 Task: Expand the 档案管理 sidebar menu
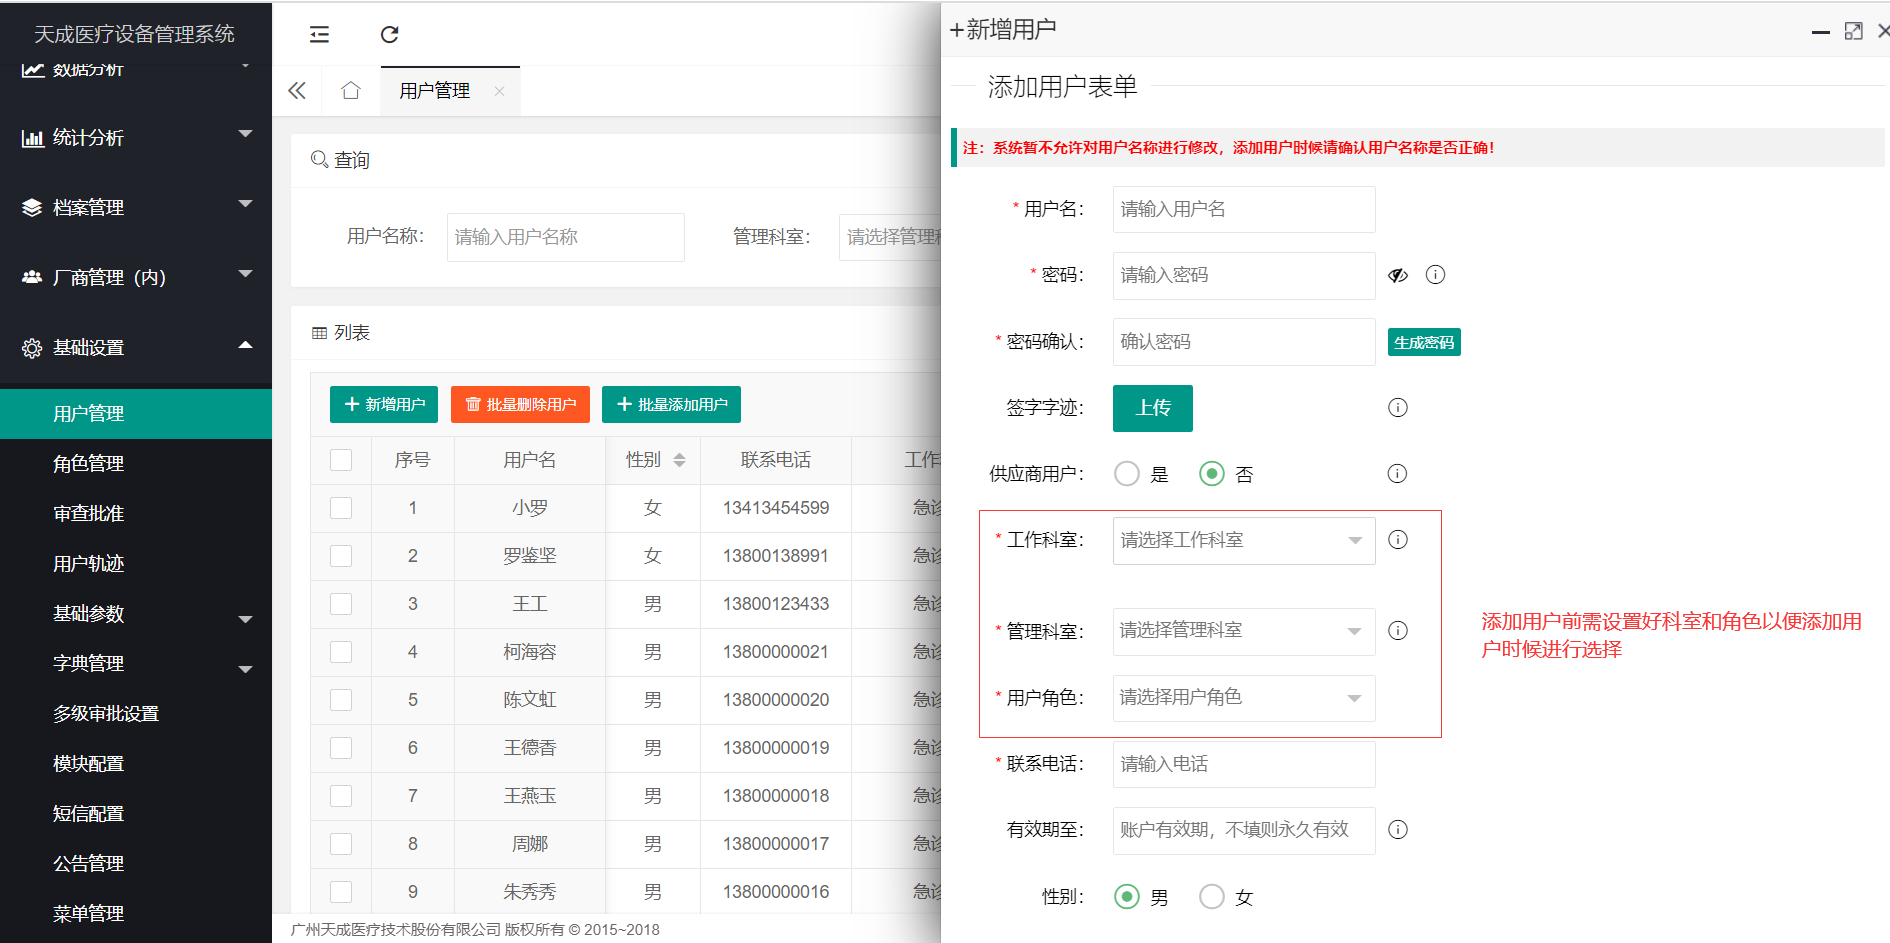pyautogui.click(x=246, y=204)
